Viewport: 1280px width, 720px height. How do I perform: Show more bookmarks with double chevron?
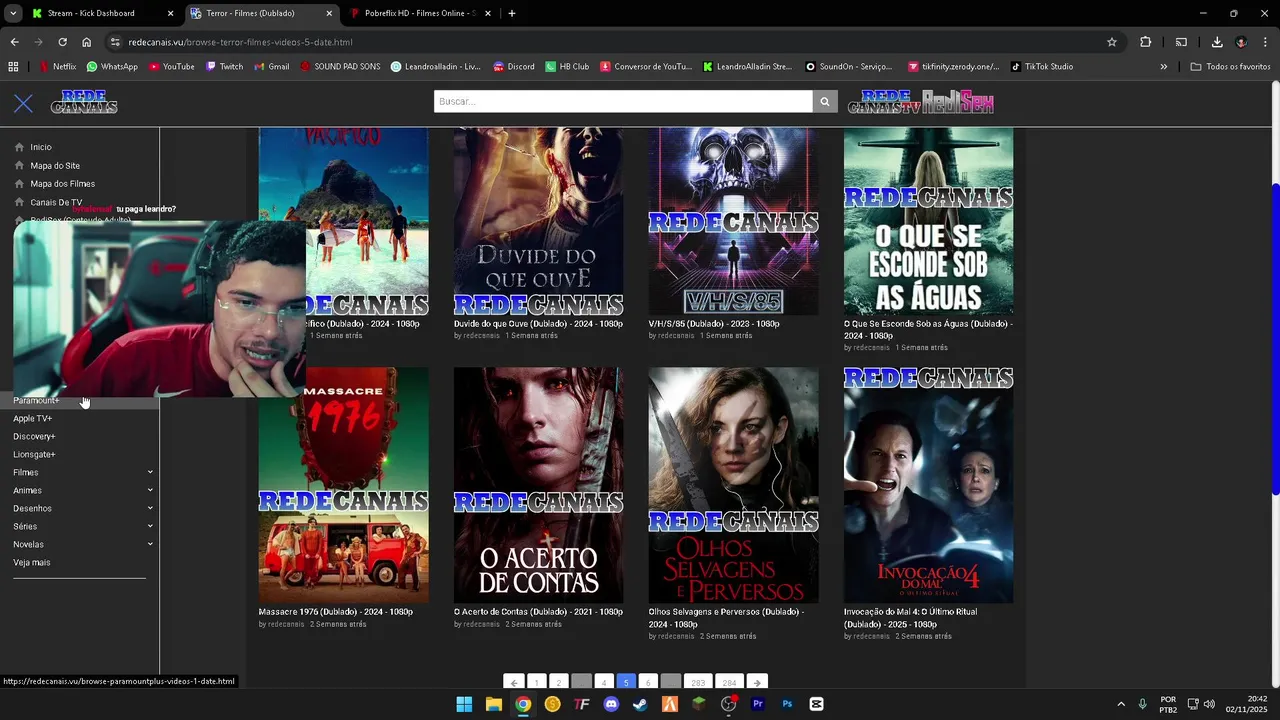coord(1163,67)
